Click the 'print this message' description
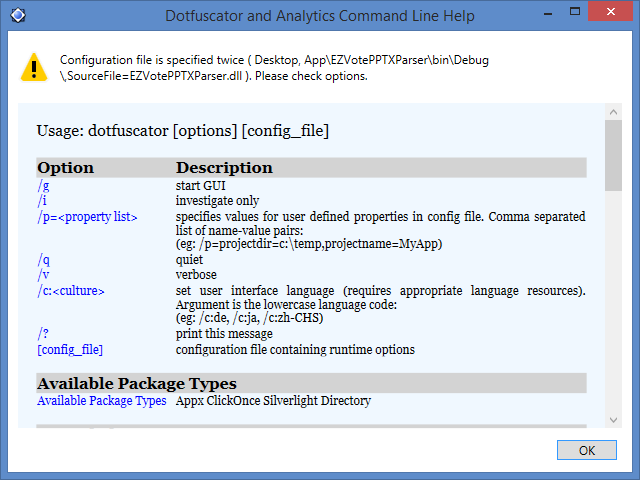The image size is (642, 483). [224, 334]
